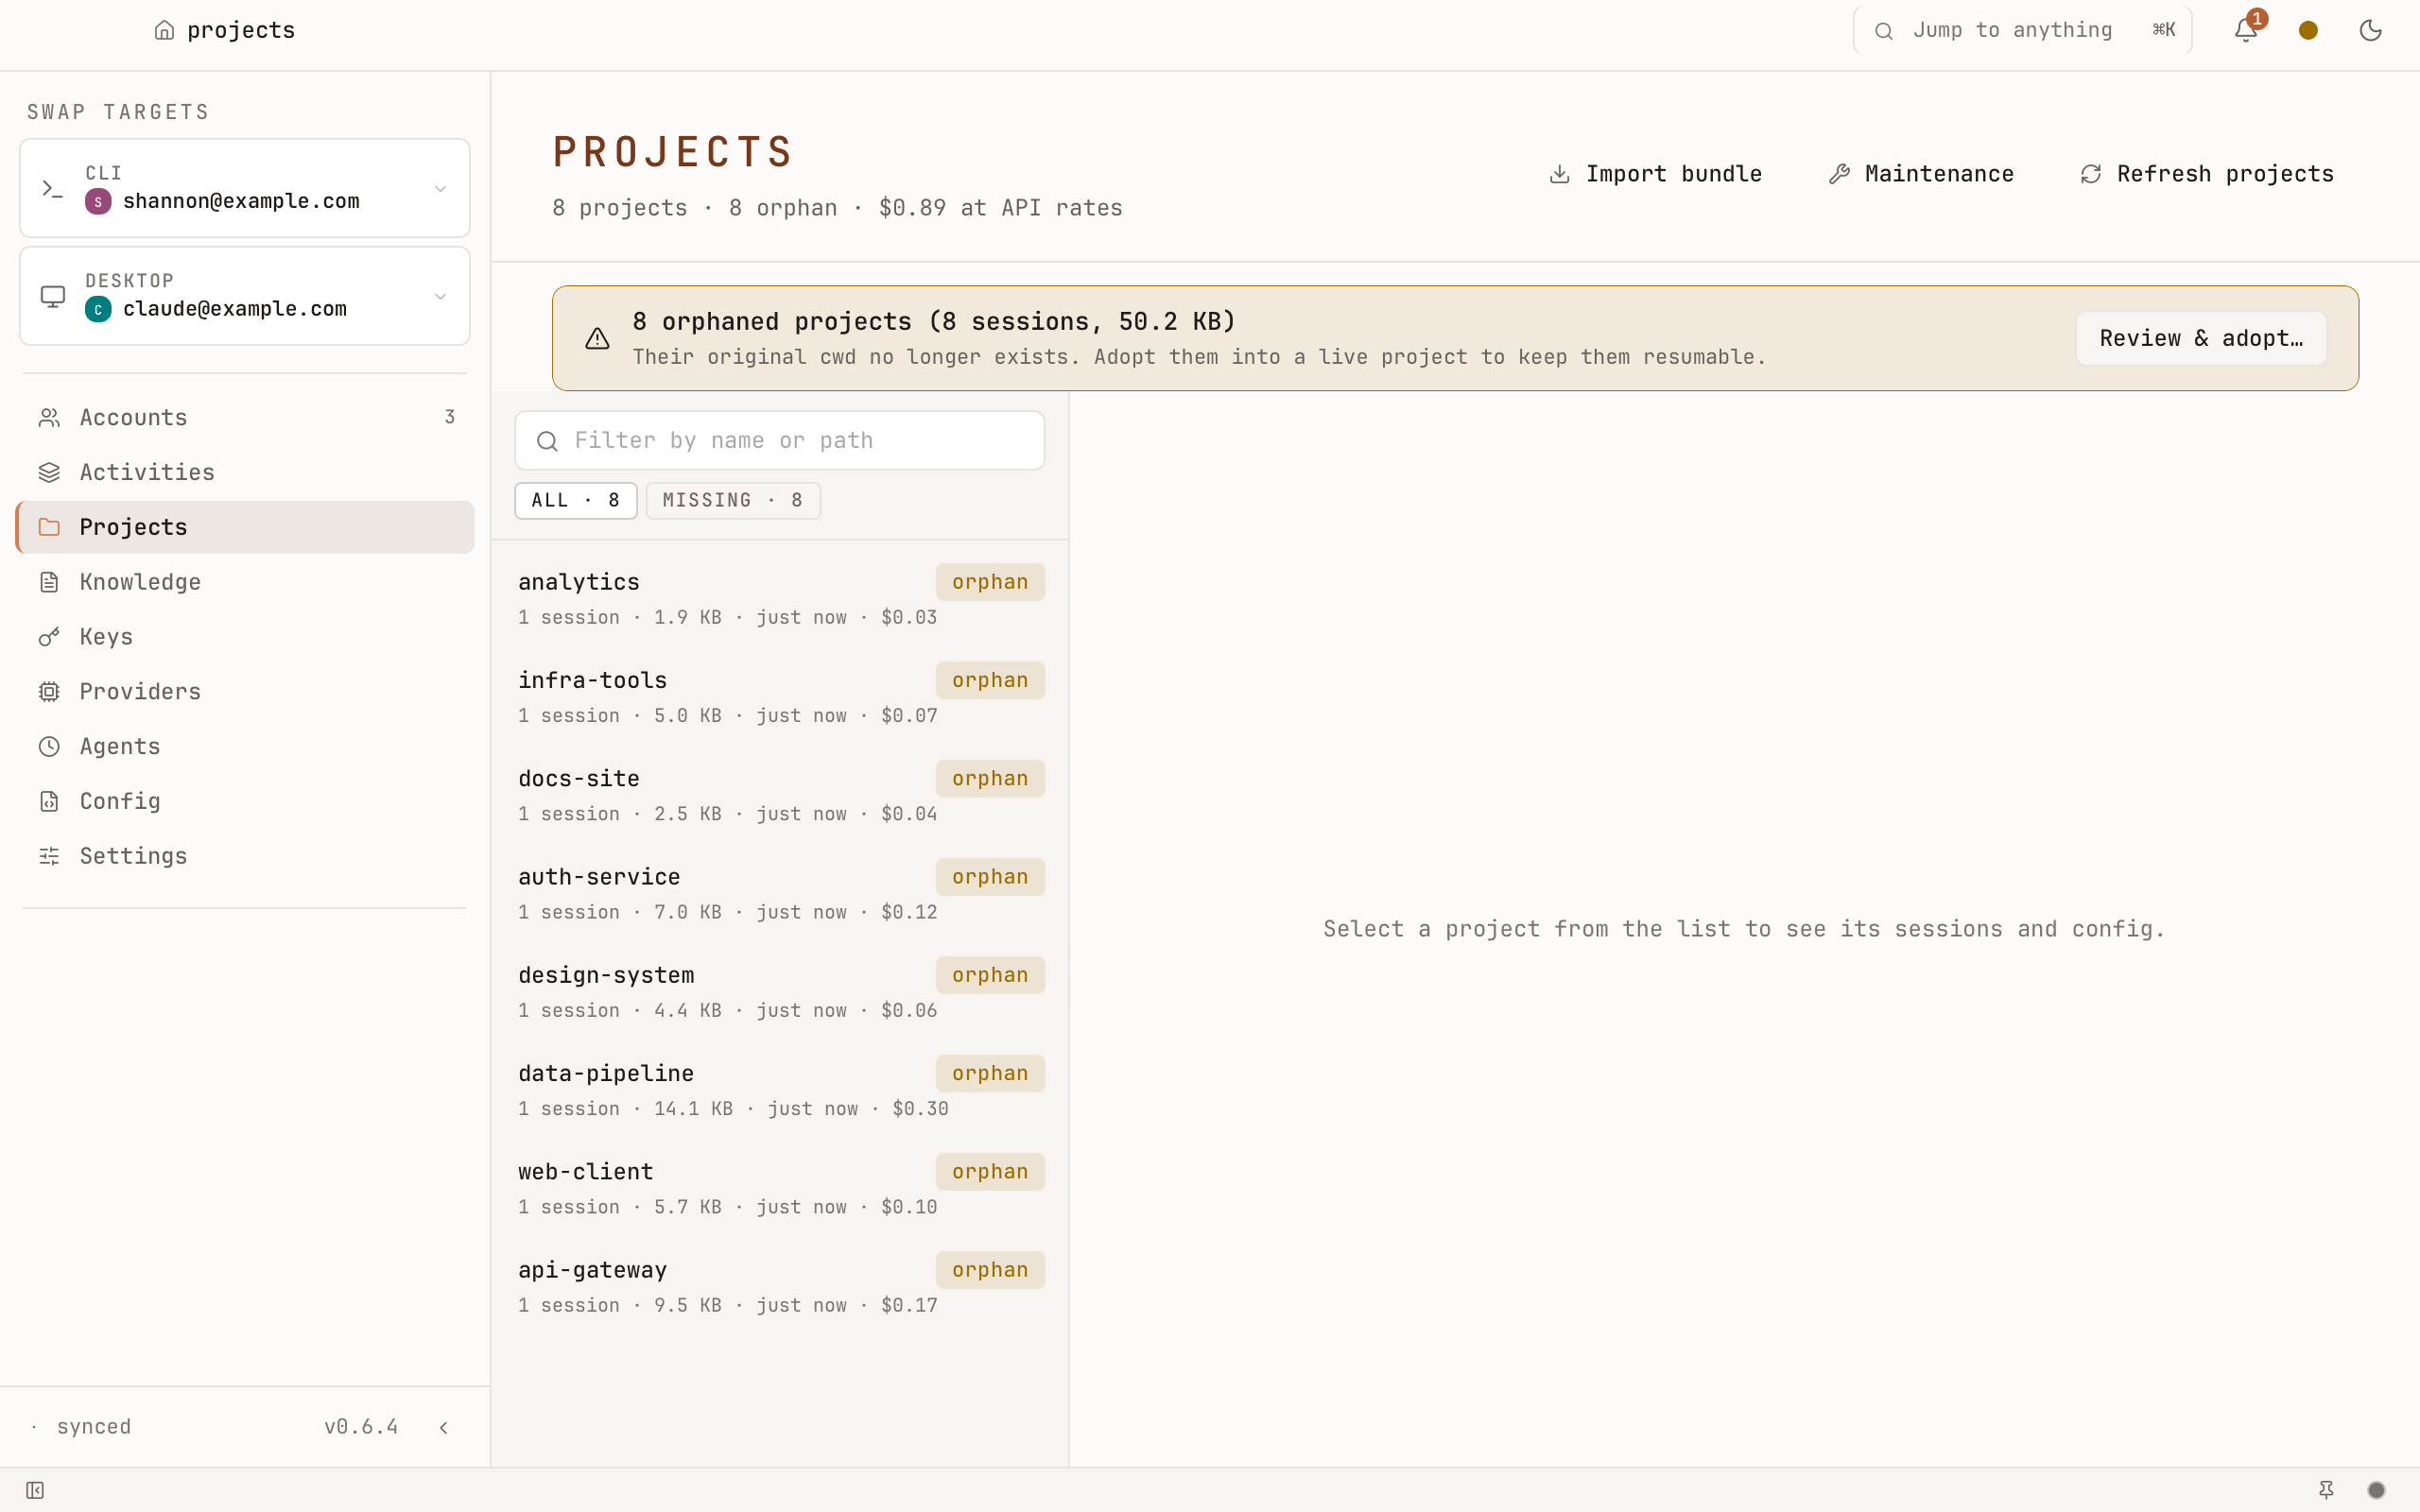
Task: Click the synced status text
Action: (94, 1427)
